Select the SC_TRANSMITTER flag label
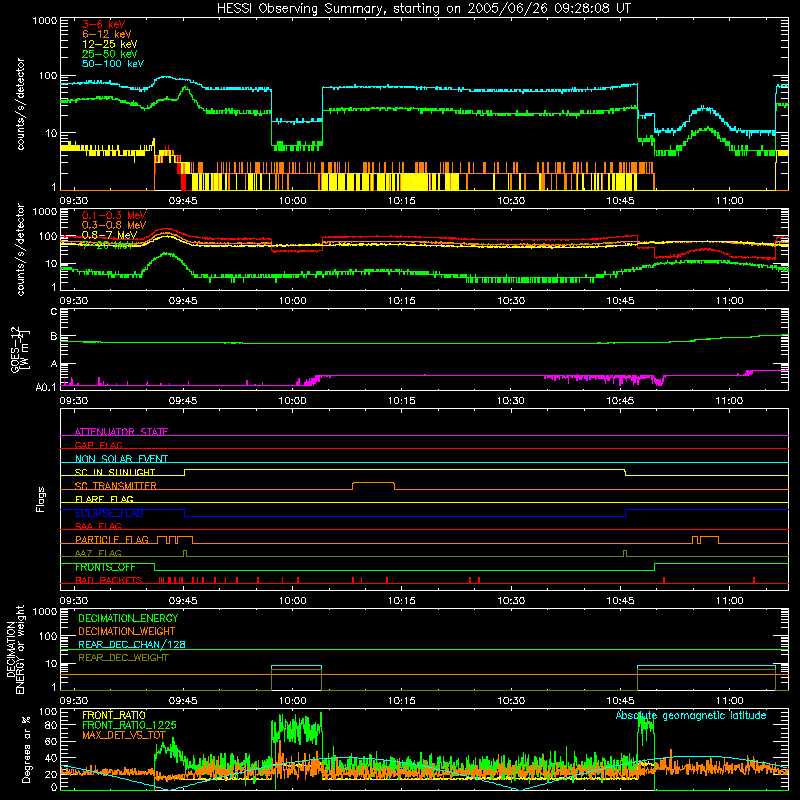The width and height of the screenshot is (800, 800). [116, 486]
